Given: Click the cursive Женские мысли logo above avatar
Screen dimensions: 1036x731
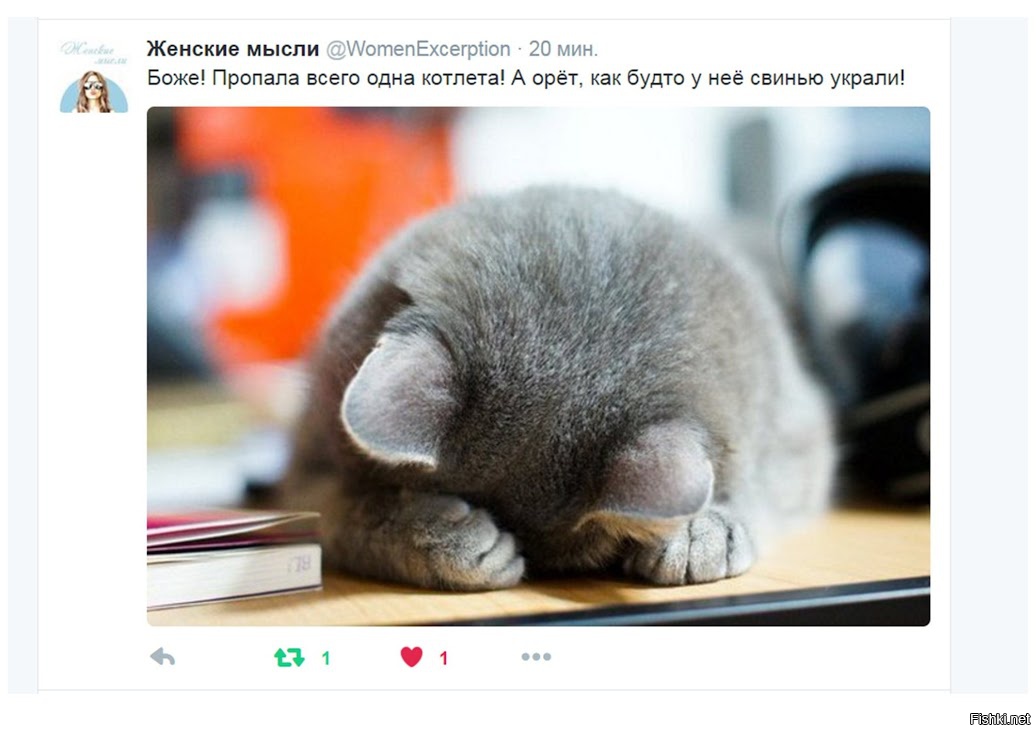Looking at the screenshot, I should (94, 53).
